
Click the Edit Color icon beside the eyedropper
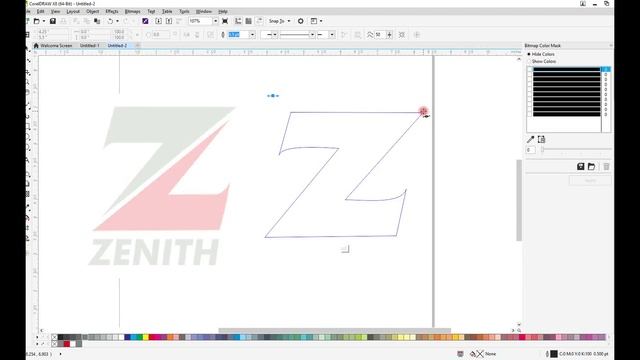(541, 140)
